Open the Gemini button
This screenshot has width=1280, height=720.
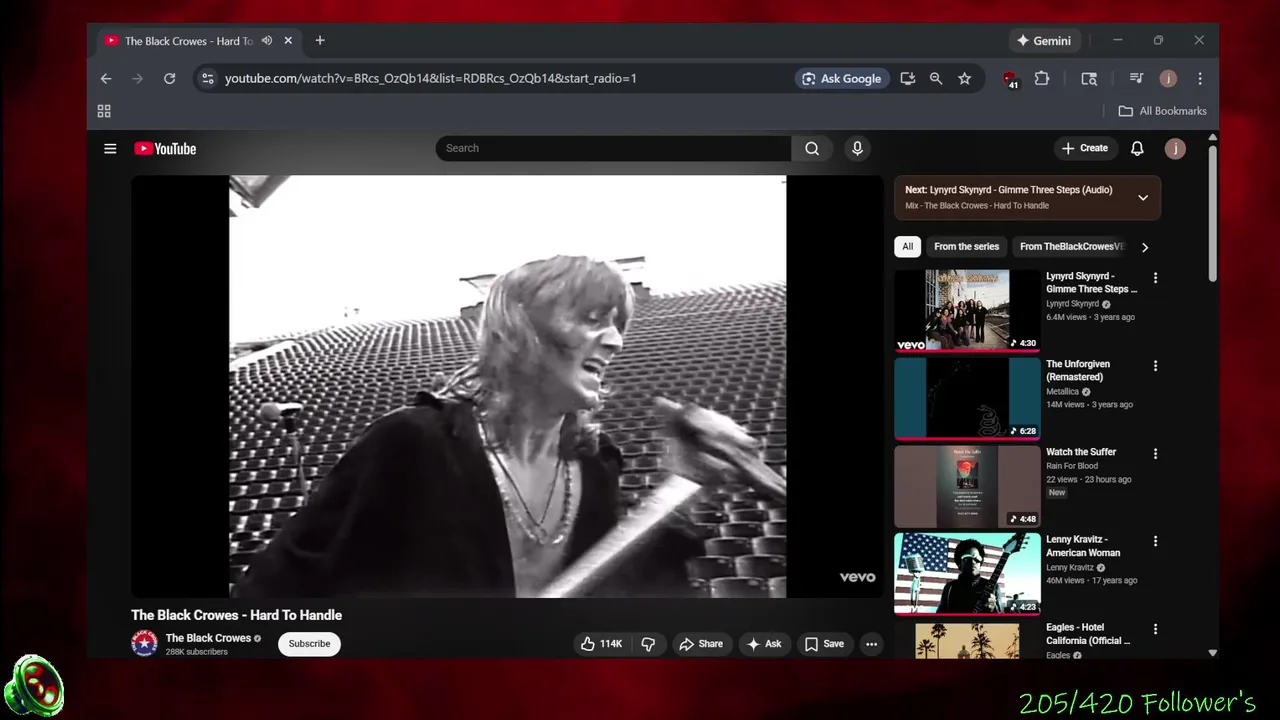(x=1043, y=41)
